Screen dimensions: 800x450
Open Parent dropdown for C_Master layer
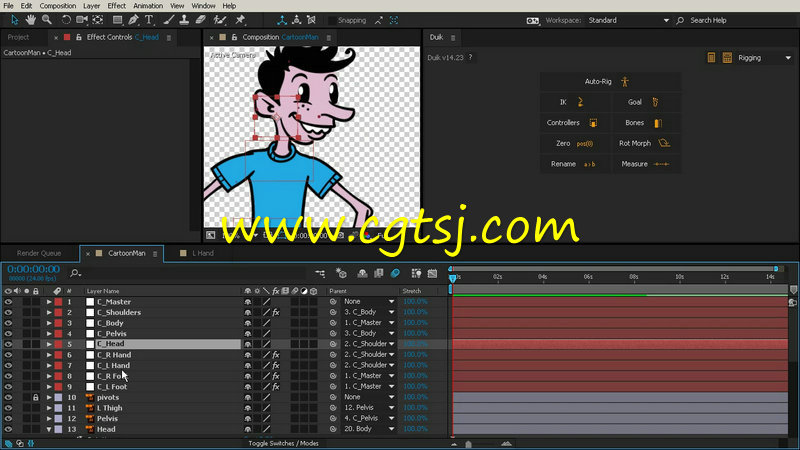369,302
